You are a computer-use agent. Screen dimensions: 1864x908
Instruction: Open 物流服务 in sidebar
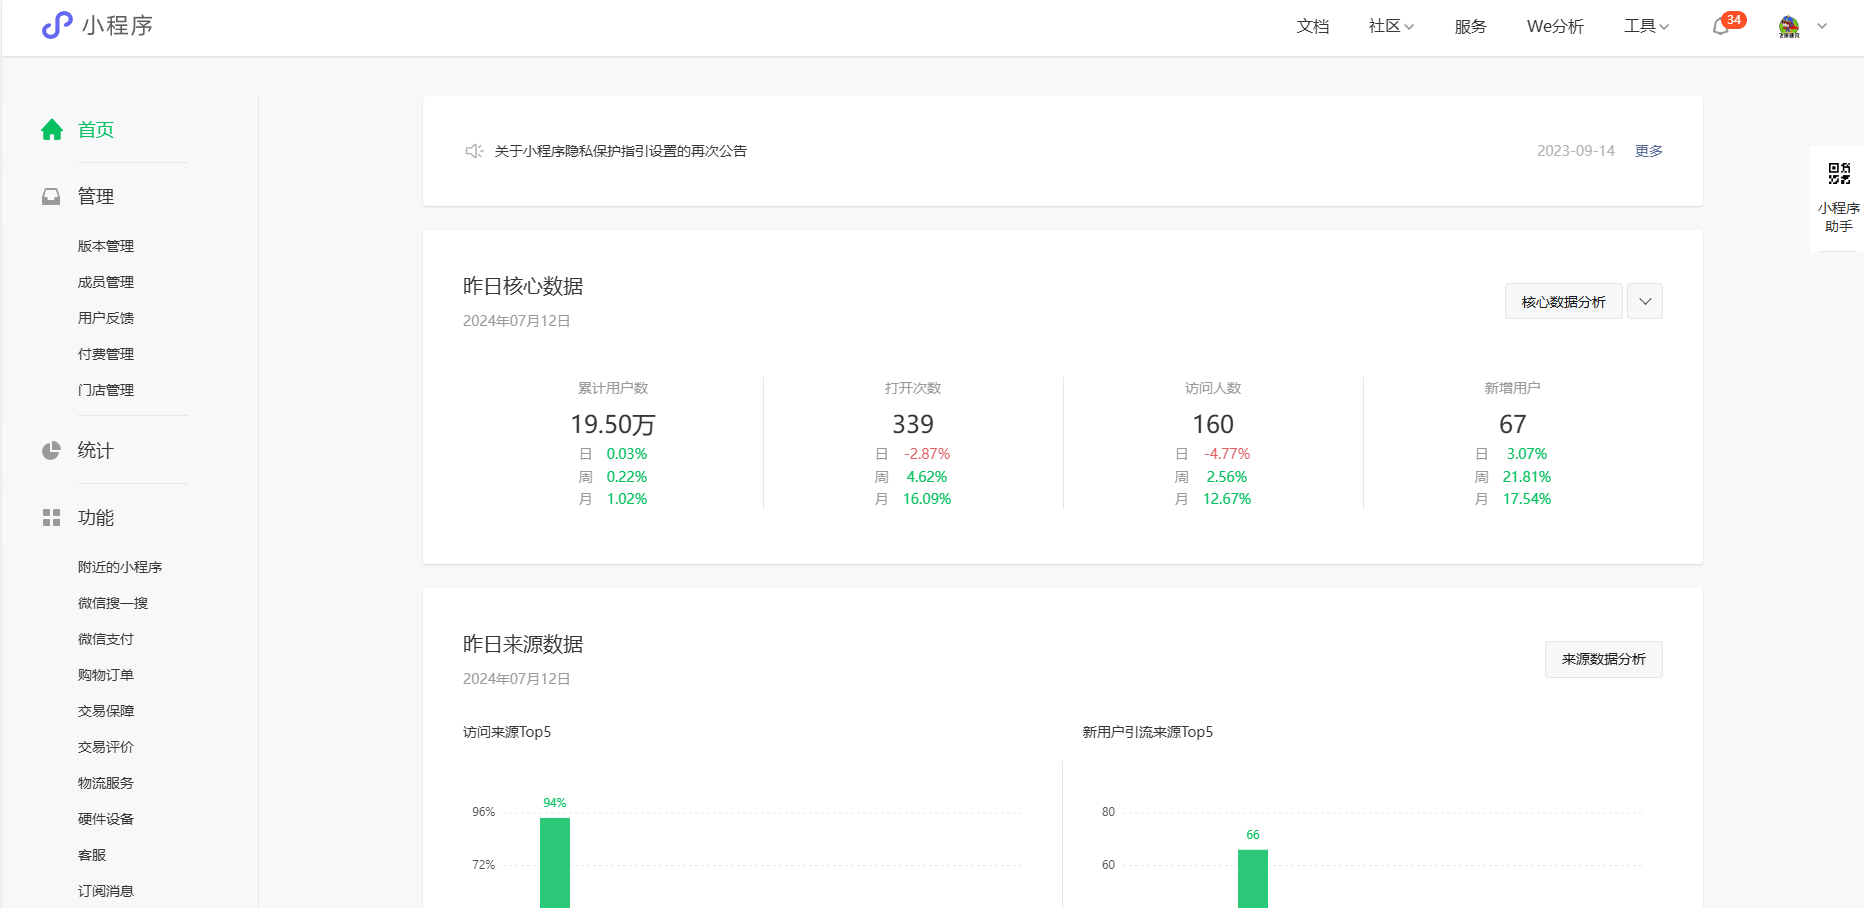click(106, 783)
